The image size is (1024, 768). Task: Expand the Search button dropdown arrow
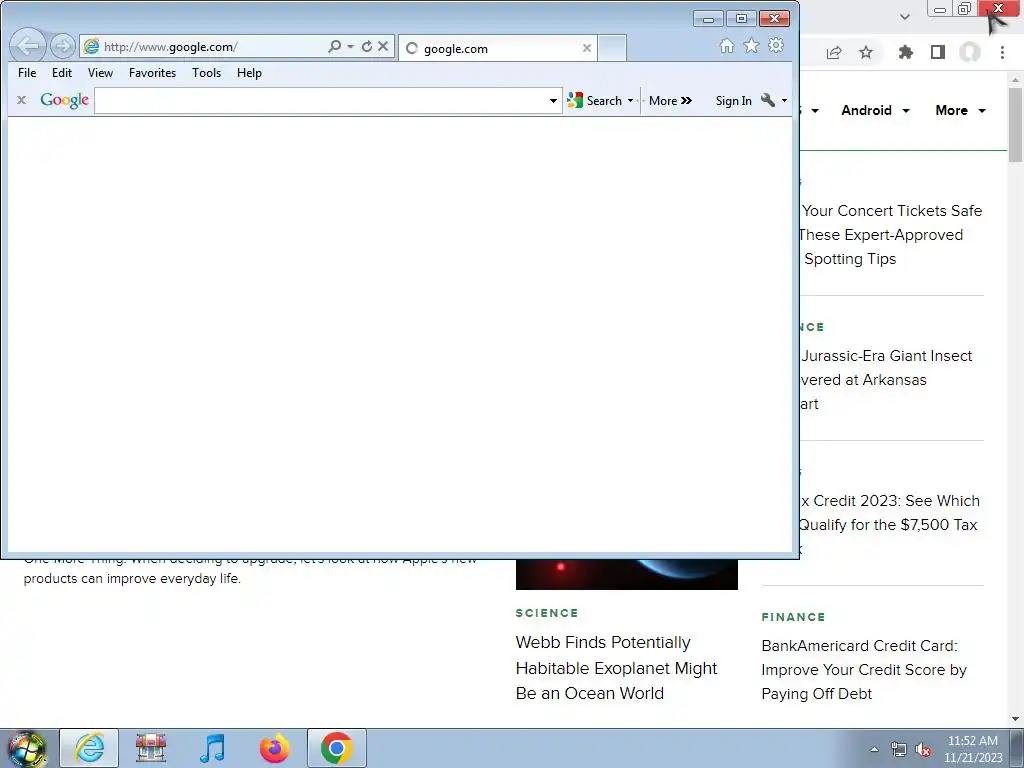630,101
